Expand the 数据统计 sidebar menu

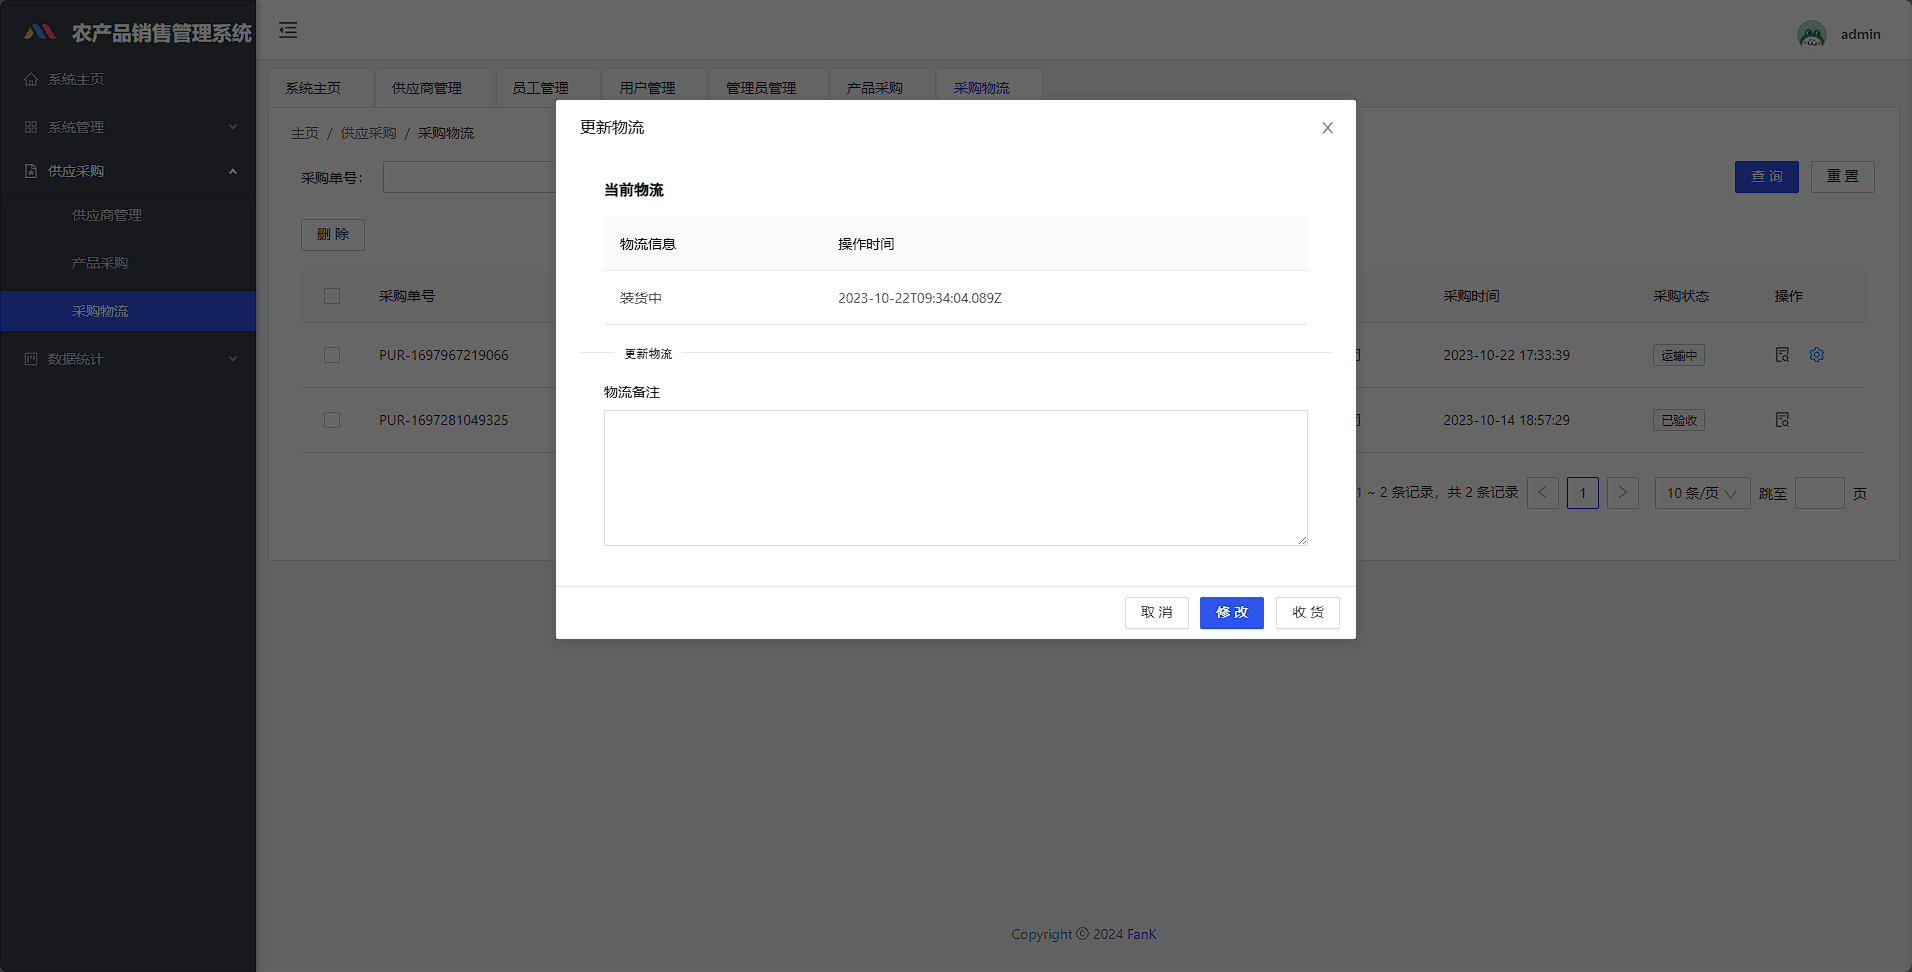[x=128, y=359]
